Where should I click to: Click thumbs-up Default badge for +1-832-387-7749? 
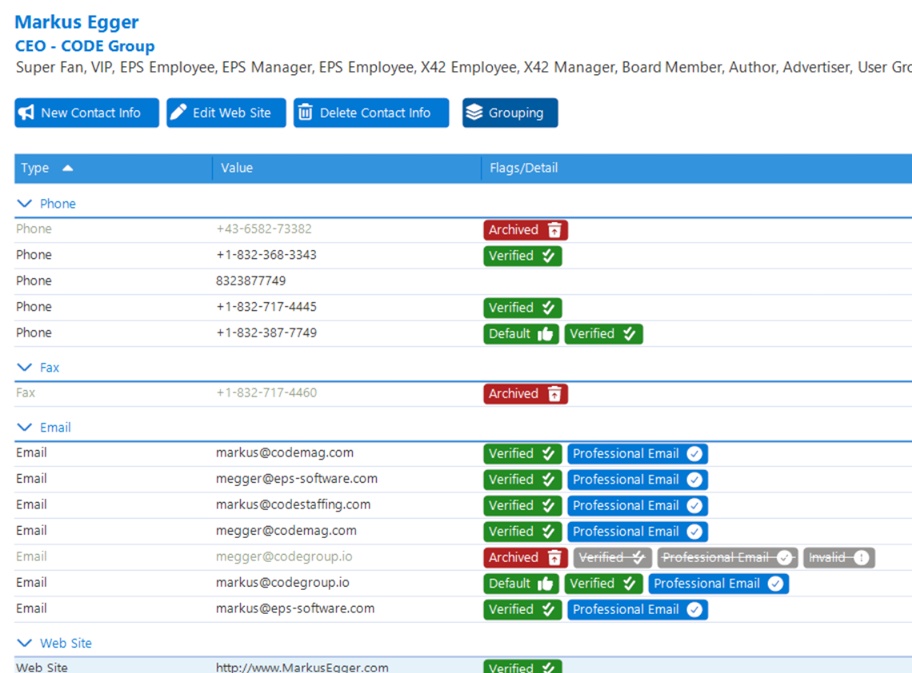(x=521, y=334)
